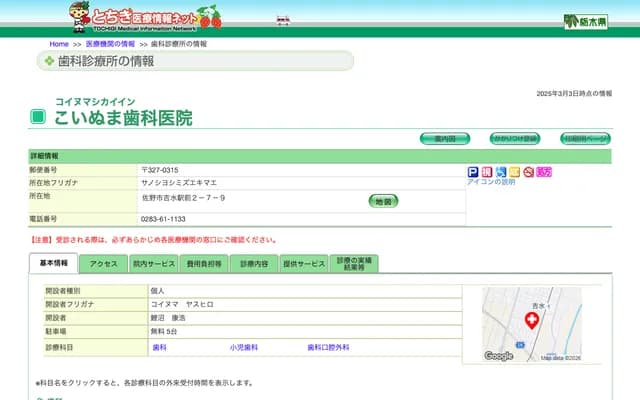Click the 詳細情報 section header
This screenshot has height=400, width=640.
[320, 156]
